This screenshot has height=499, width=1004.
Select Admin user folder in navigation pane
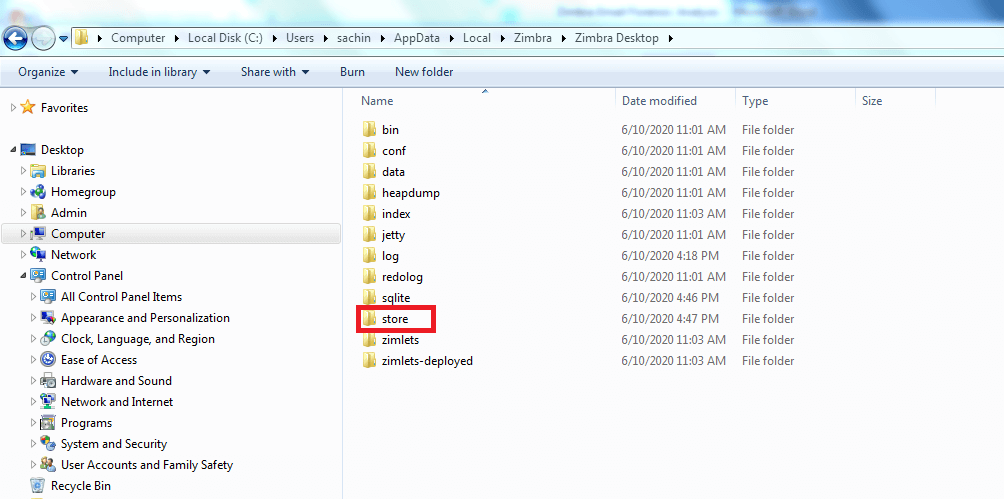(x=69, y=213)
